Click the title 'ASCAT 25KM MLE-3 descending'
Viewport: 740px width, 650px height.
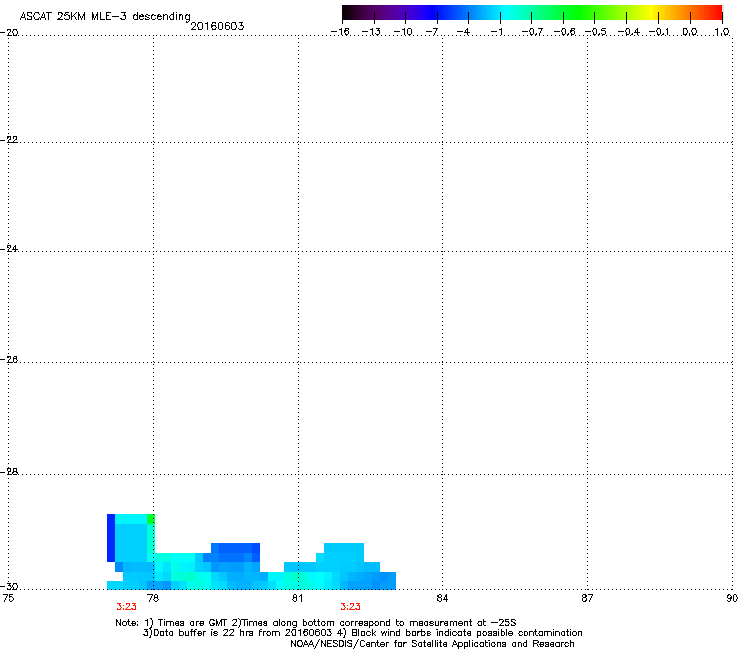pos(105,17)
